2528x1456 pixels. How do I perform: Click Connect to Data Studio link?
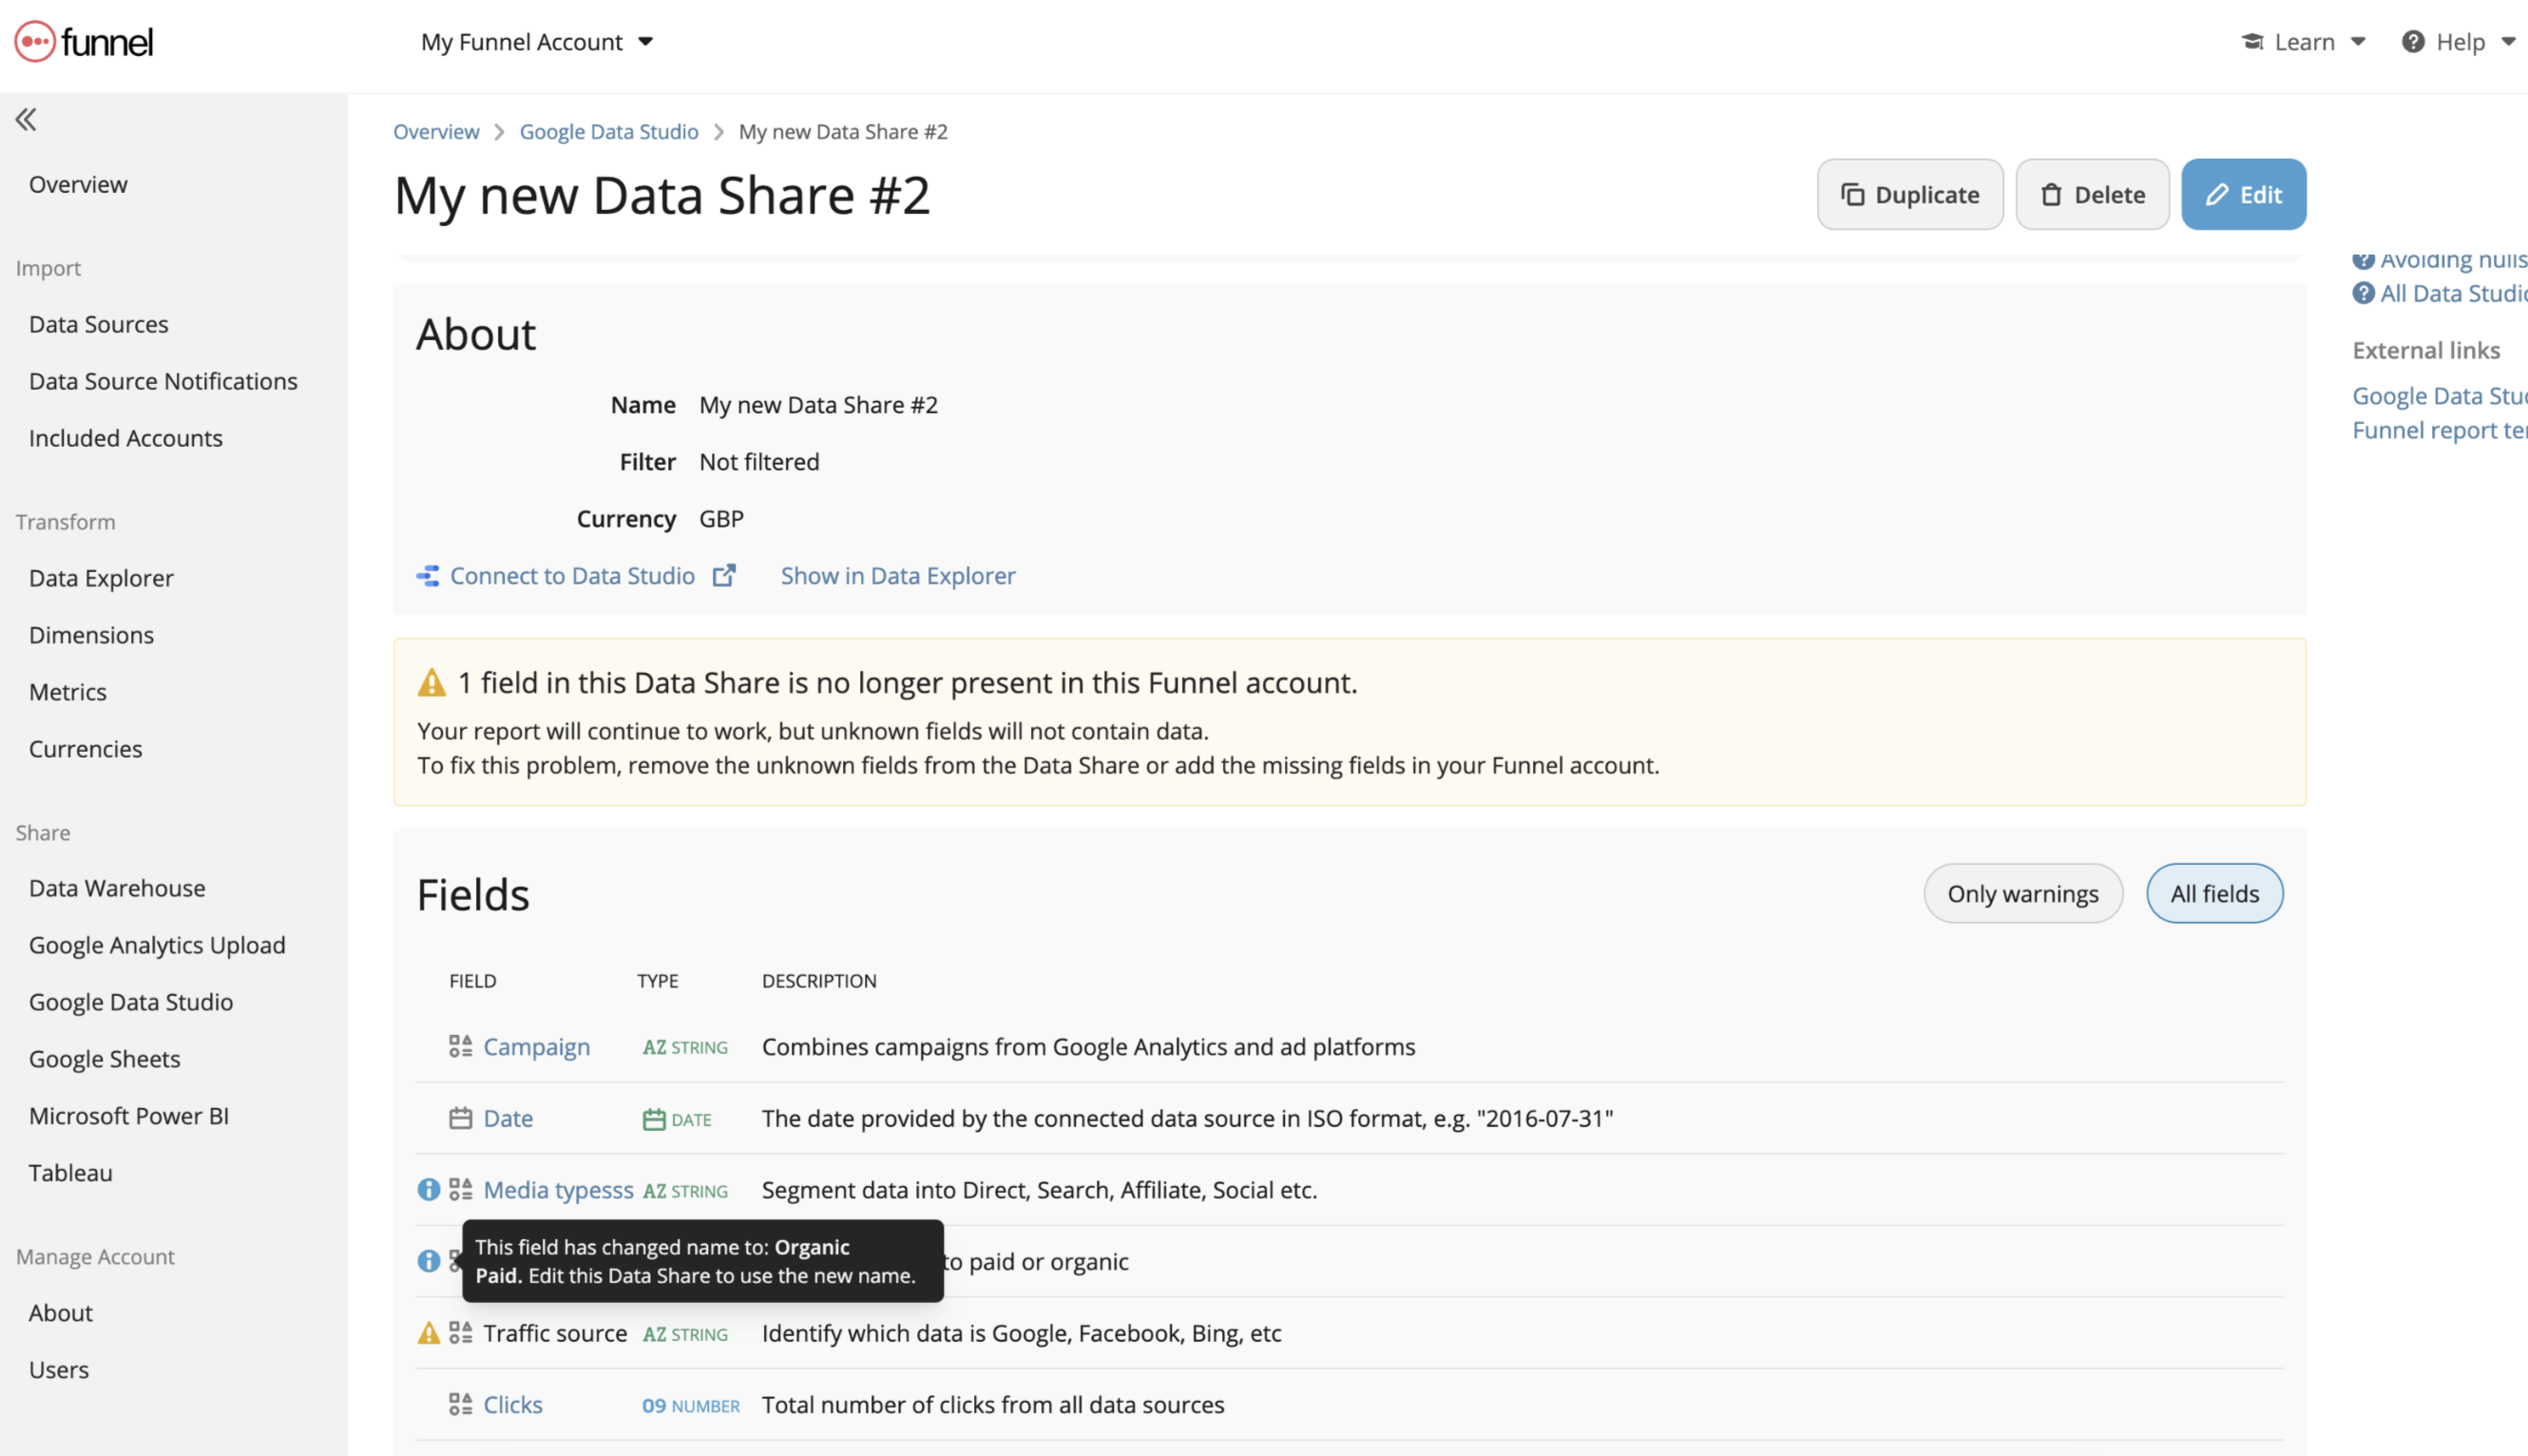point(571,574)
